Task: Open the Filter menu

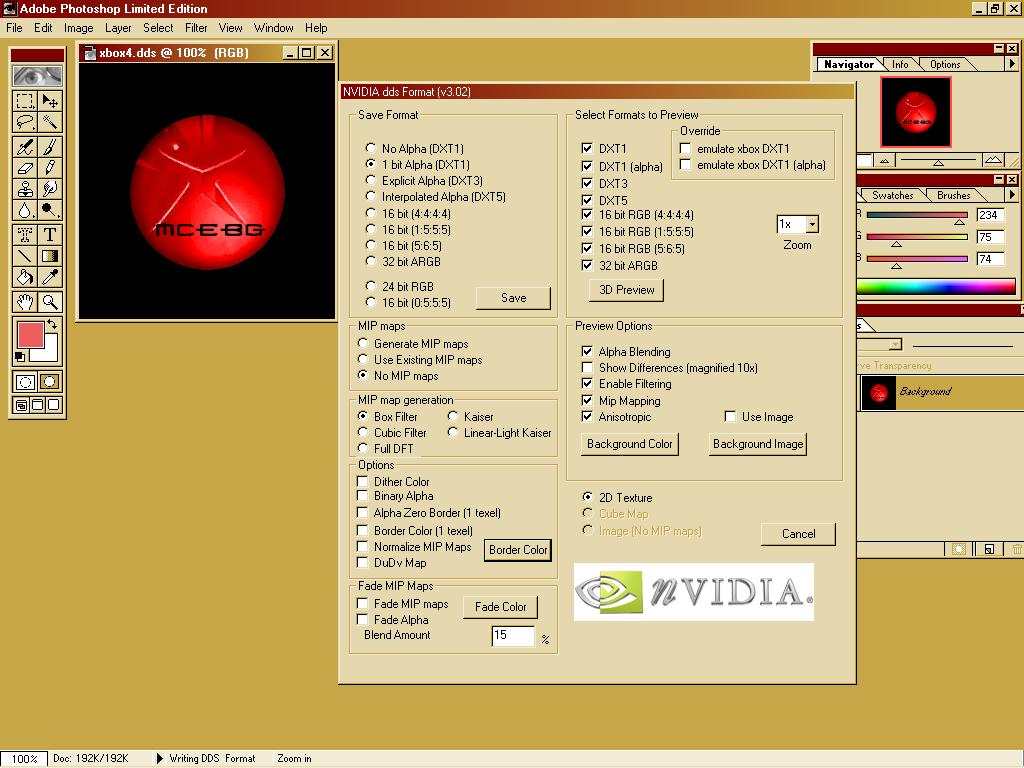Action: pos(196,28)
